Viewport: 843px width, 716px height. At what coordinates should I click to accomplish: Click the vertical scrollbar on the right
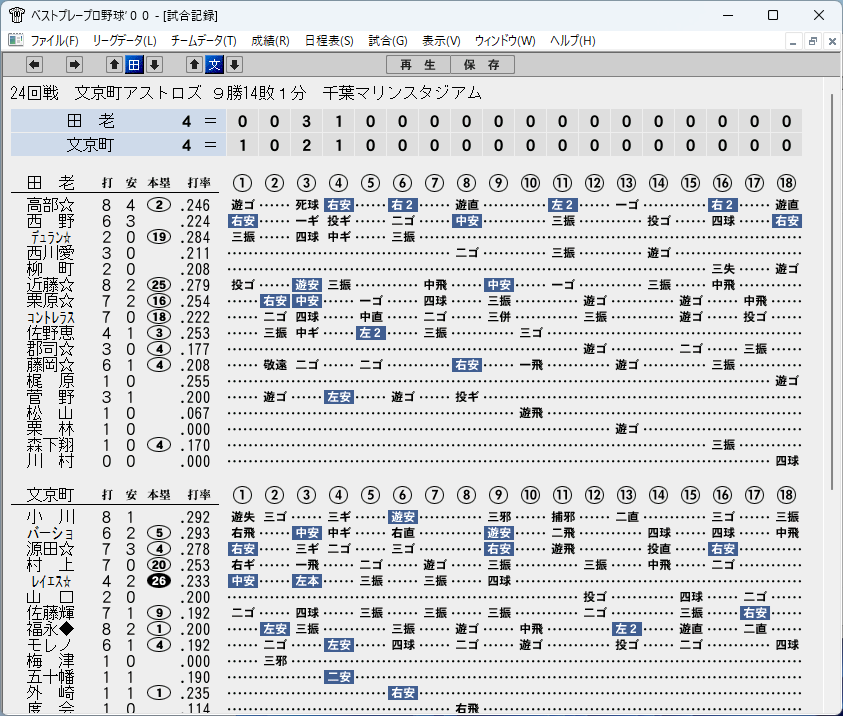(x=833, y=290)
